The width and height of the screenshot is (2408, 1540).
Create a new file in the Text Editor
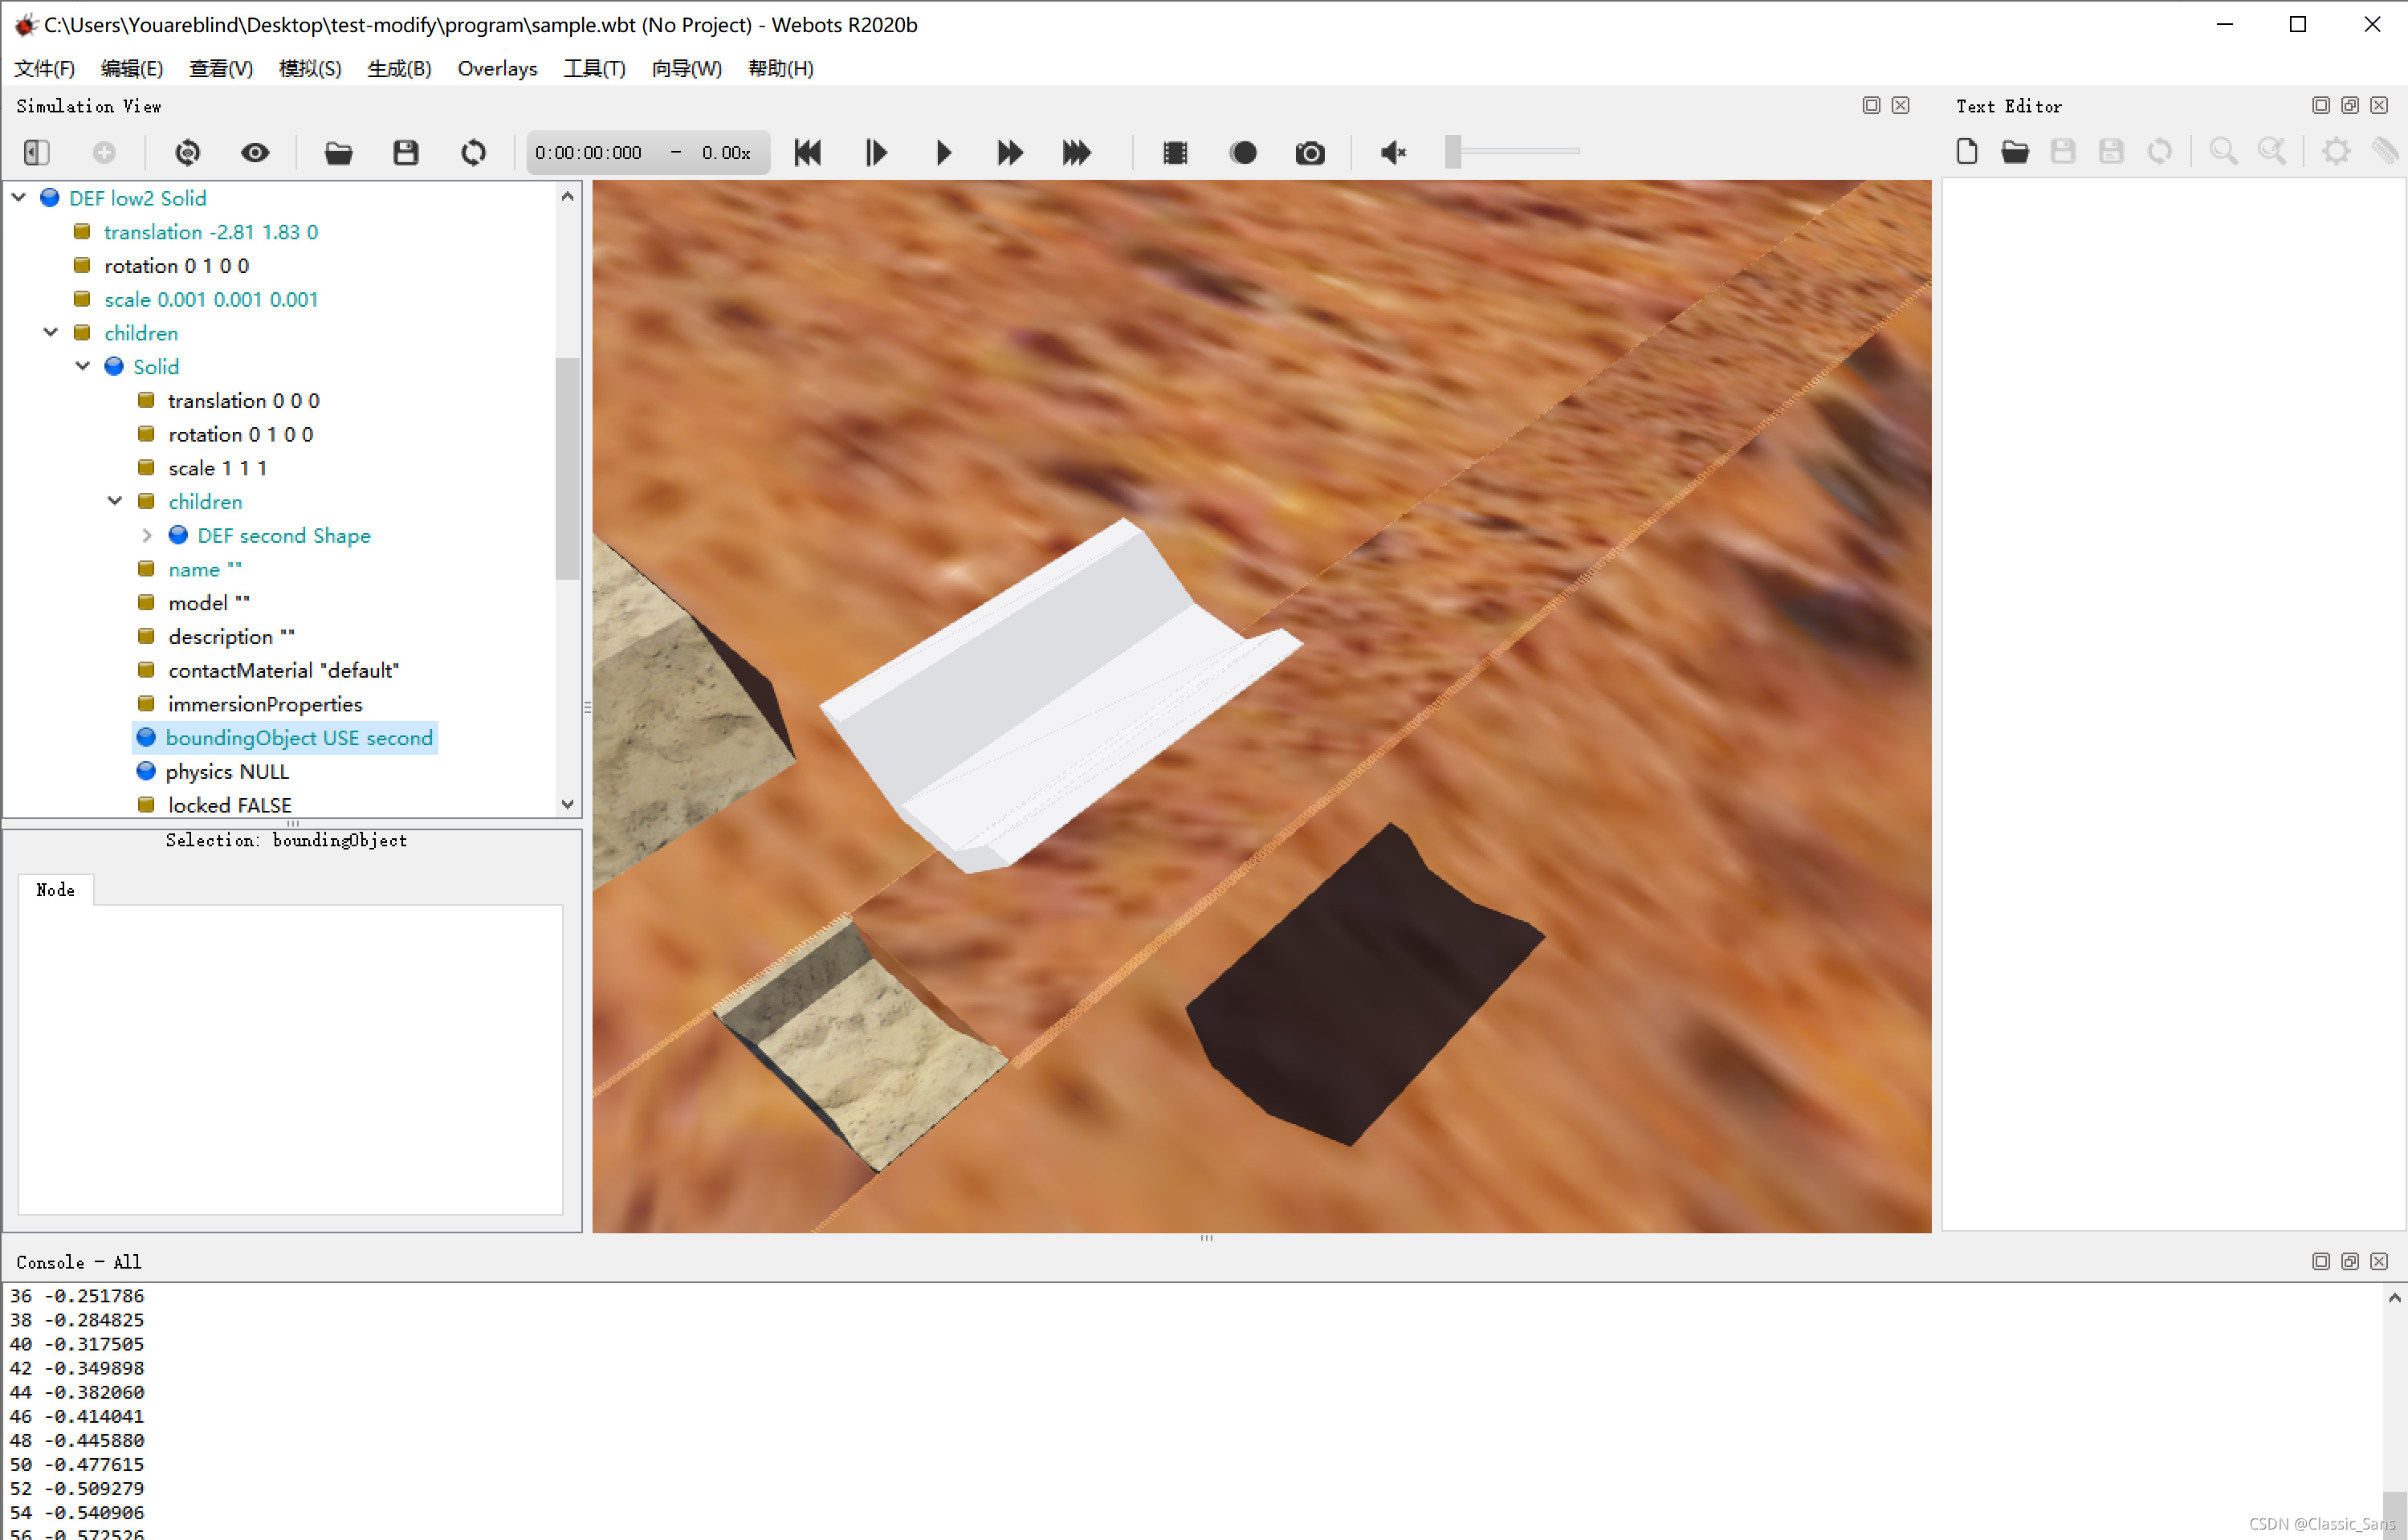[x=1966, y=151]
